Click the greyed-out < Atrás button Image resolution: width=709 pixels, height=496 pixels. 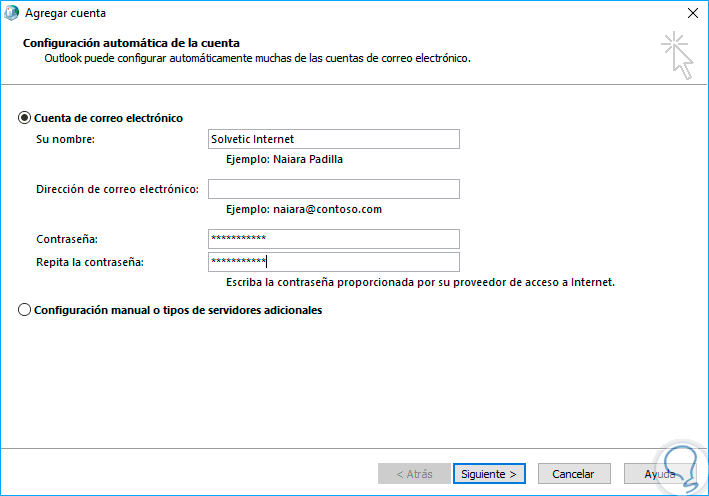(414, 474)
